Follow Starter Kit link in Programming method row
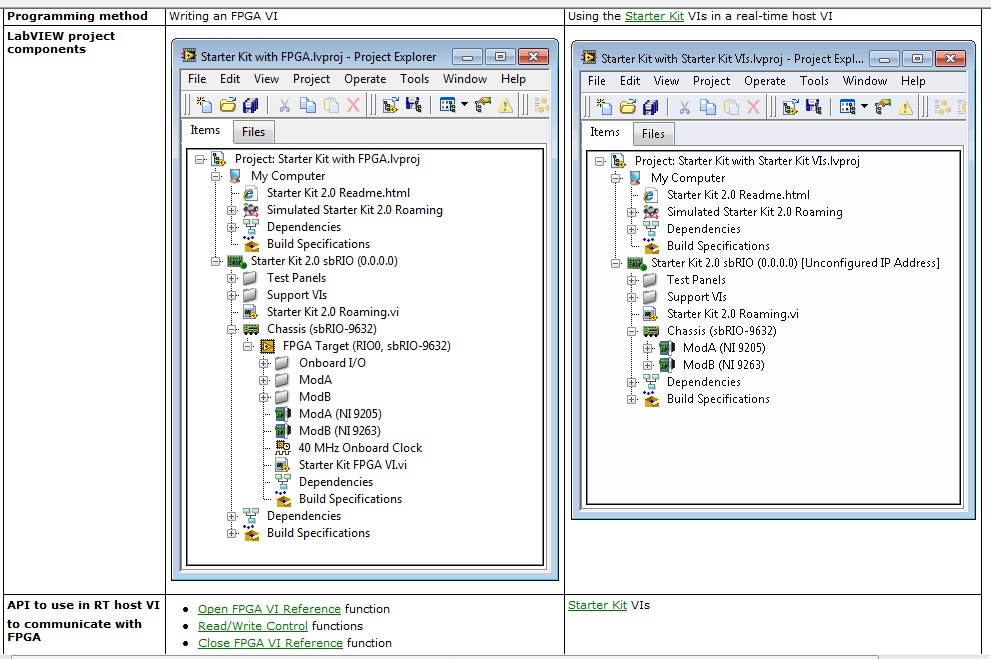 click(x=654, y=16)
